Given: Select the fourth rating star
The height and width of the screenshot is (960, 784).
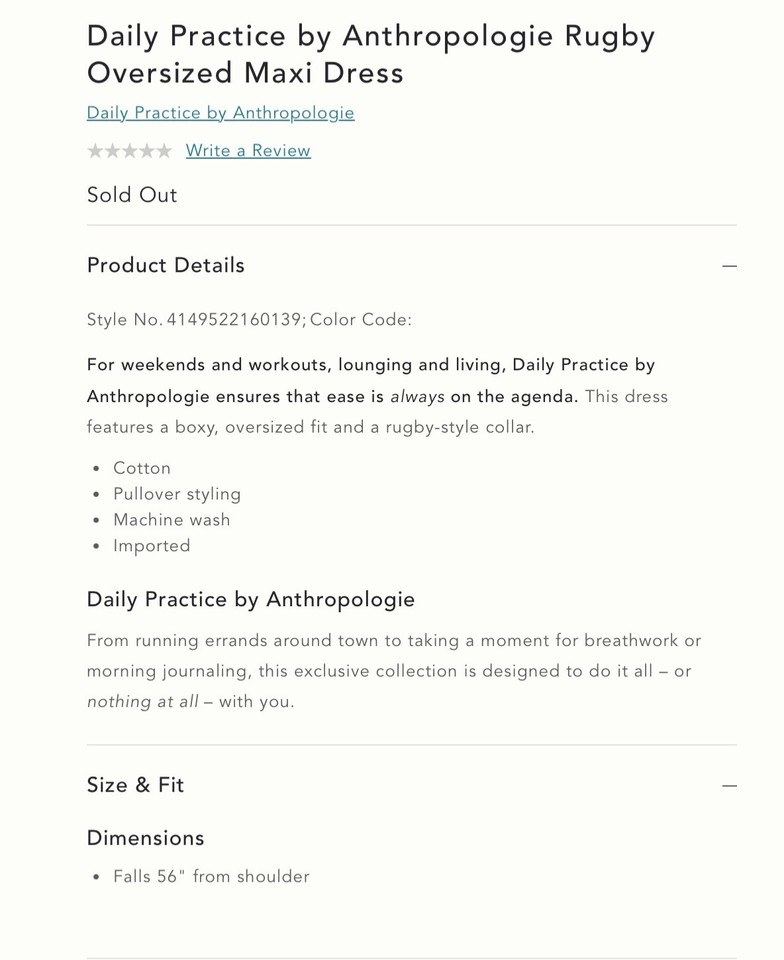Looking at the screenshot, I should [147, 151].
